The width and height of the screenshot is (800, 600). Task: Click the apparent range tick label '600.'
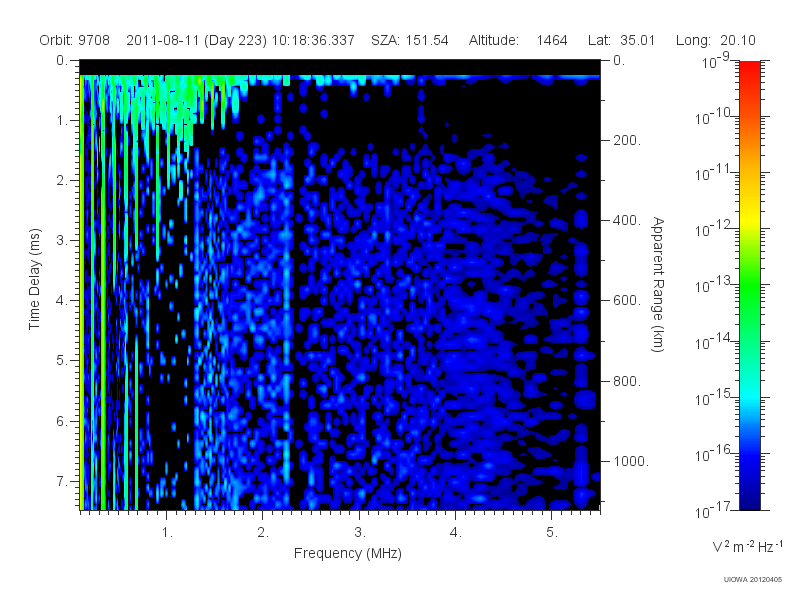(x=627, y=301)
